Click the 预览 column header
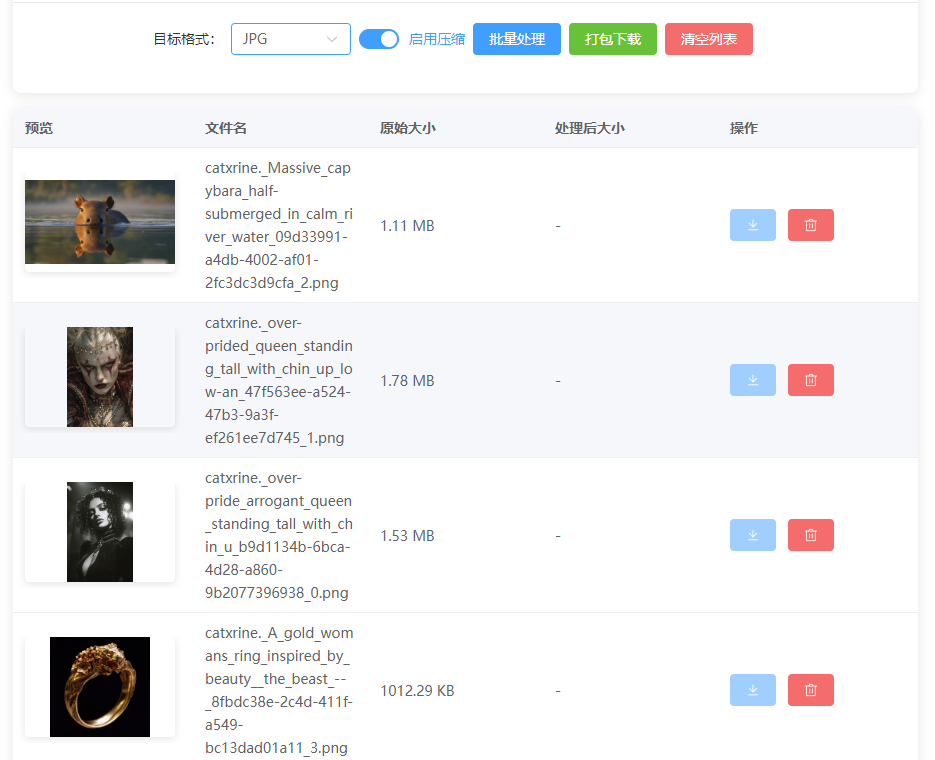 tap(39, 128)
